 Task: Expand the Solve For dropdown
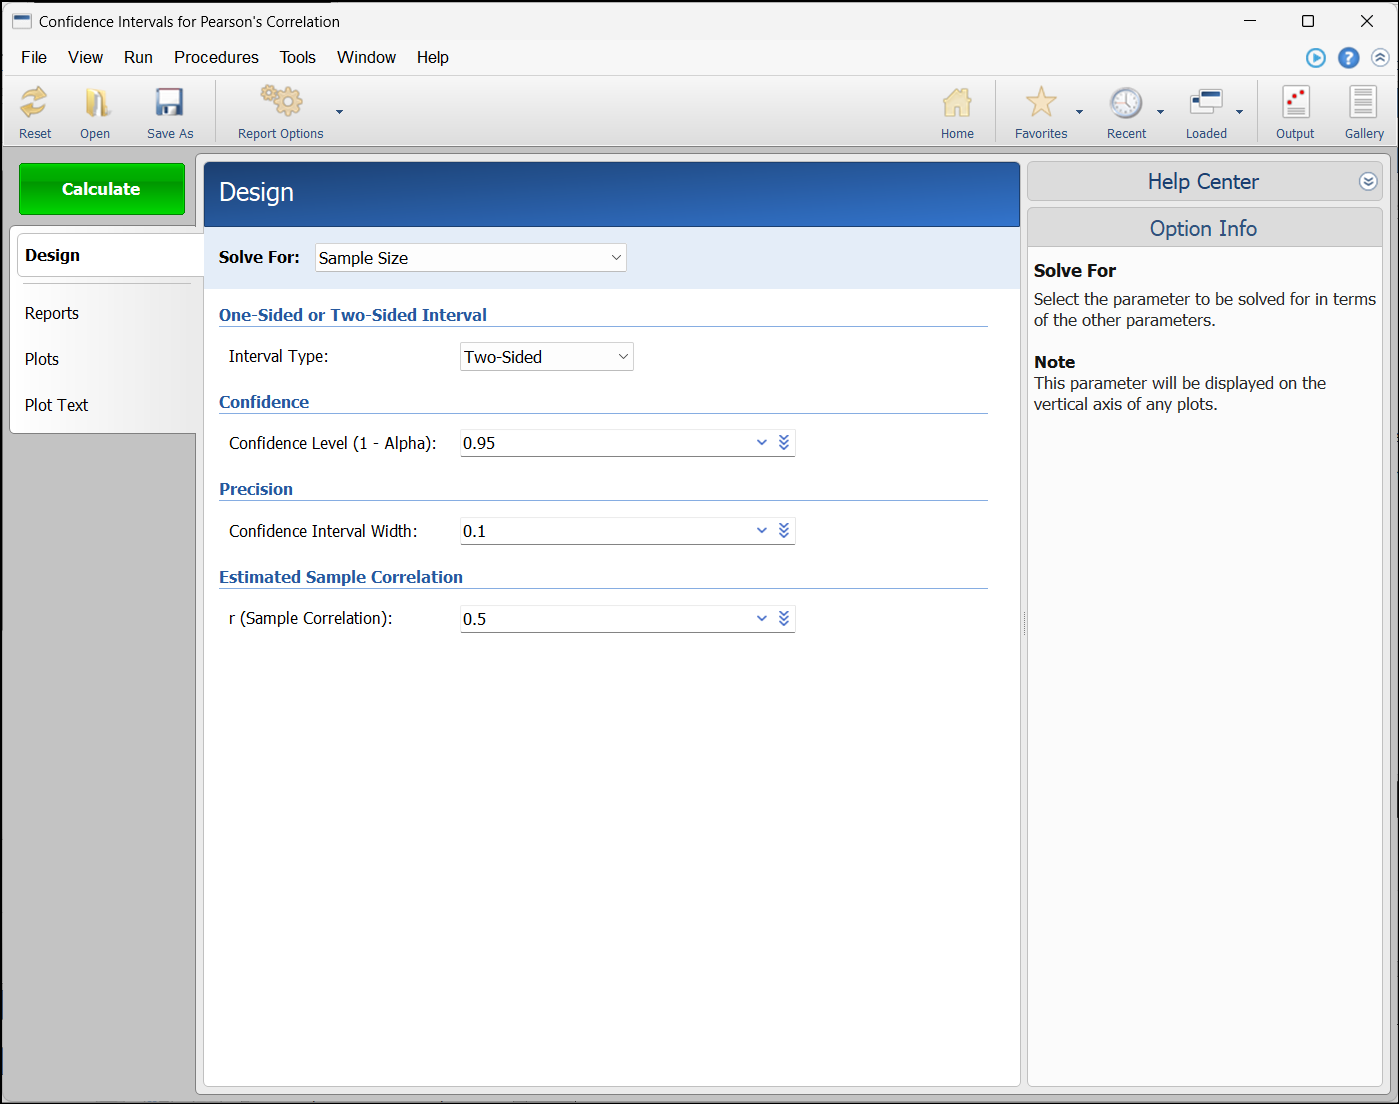coord(616,258)
